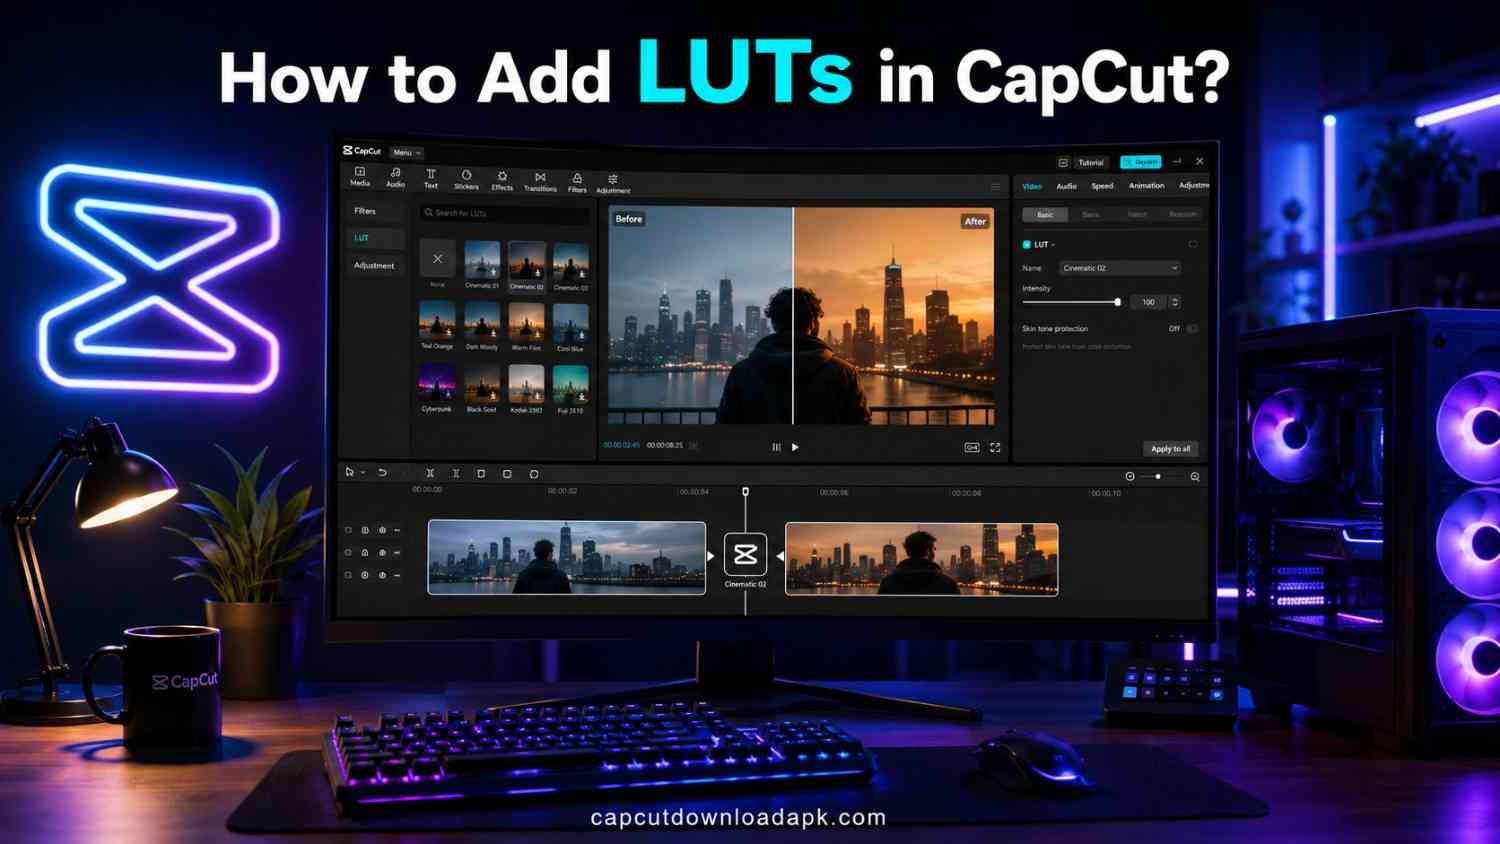Select the Cyberpunk LUT thumbnail

pos(436,384)
